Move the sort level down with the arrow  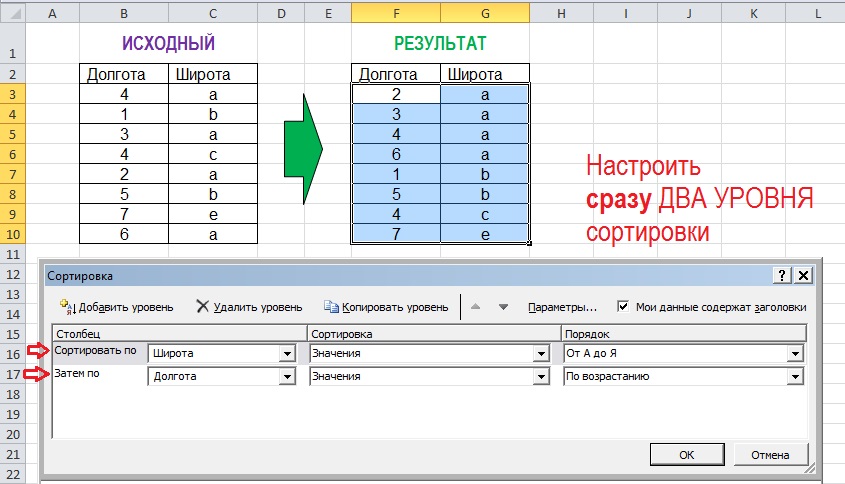click(x=503, y=307)
